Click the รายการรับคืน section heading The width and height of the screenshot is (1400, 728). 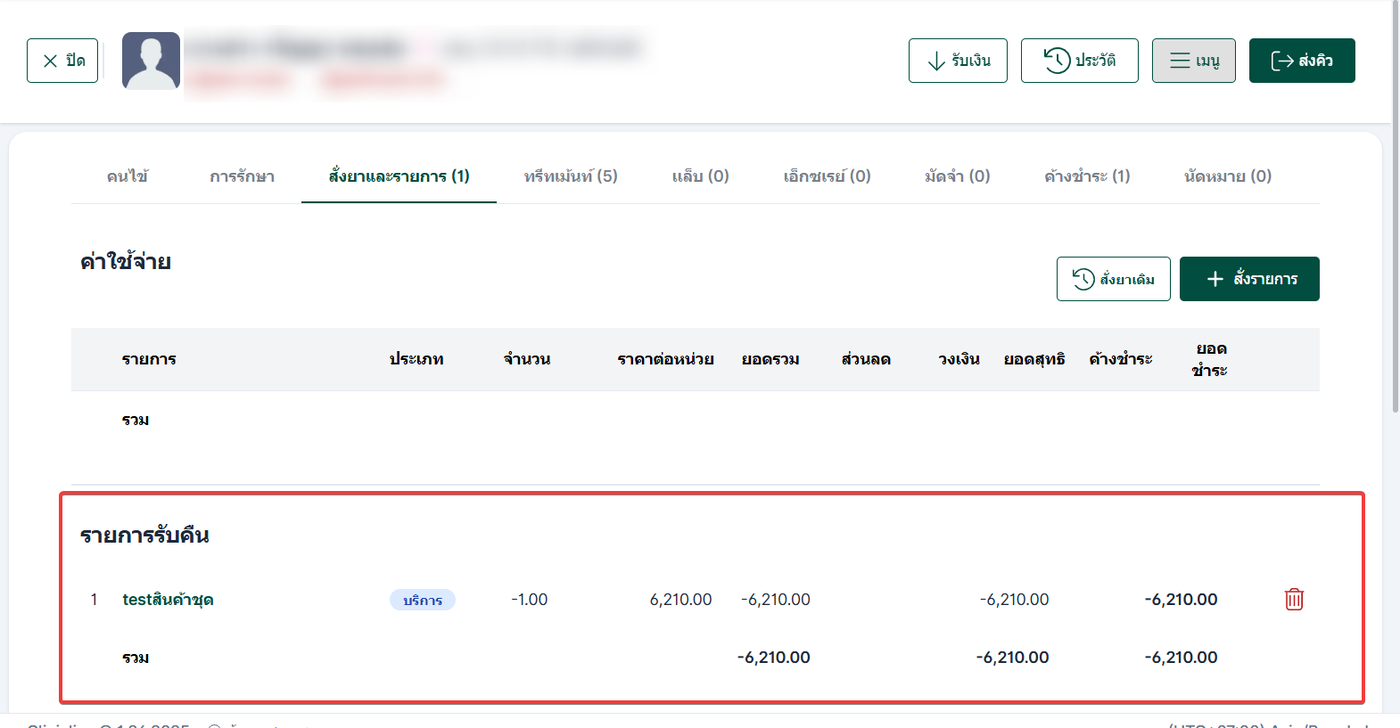click(144, 536)
